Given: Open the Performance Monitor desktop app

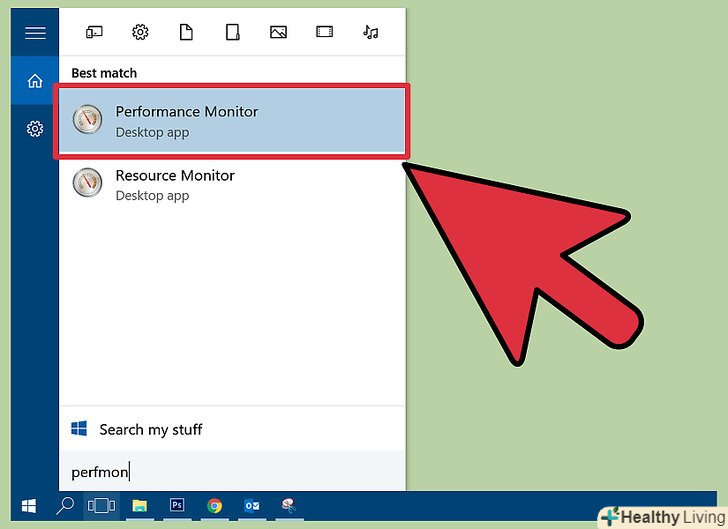Looking at the screenshot, I should point(232,121).
